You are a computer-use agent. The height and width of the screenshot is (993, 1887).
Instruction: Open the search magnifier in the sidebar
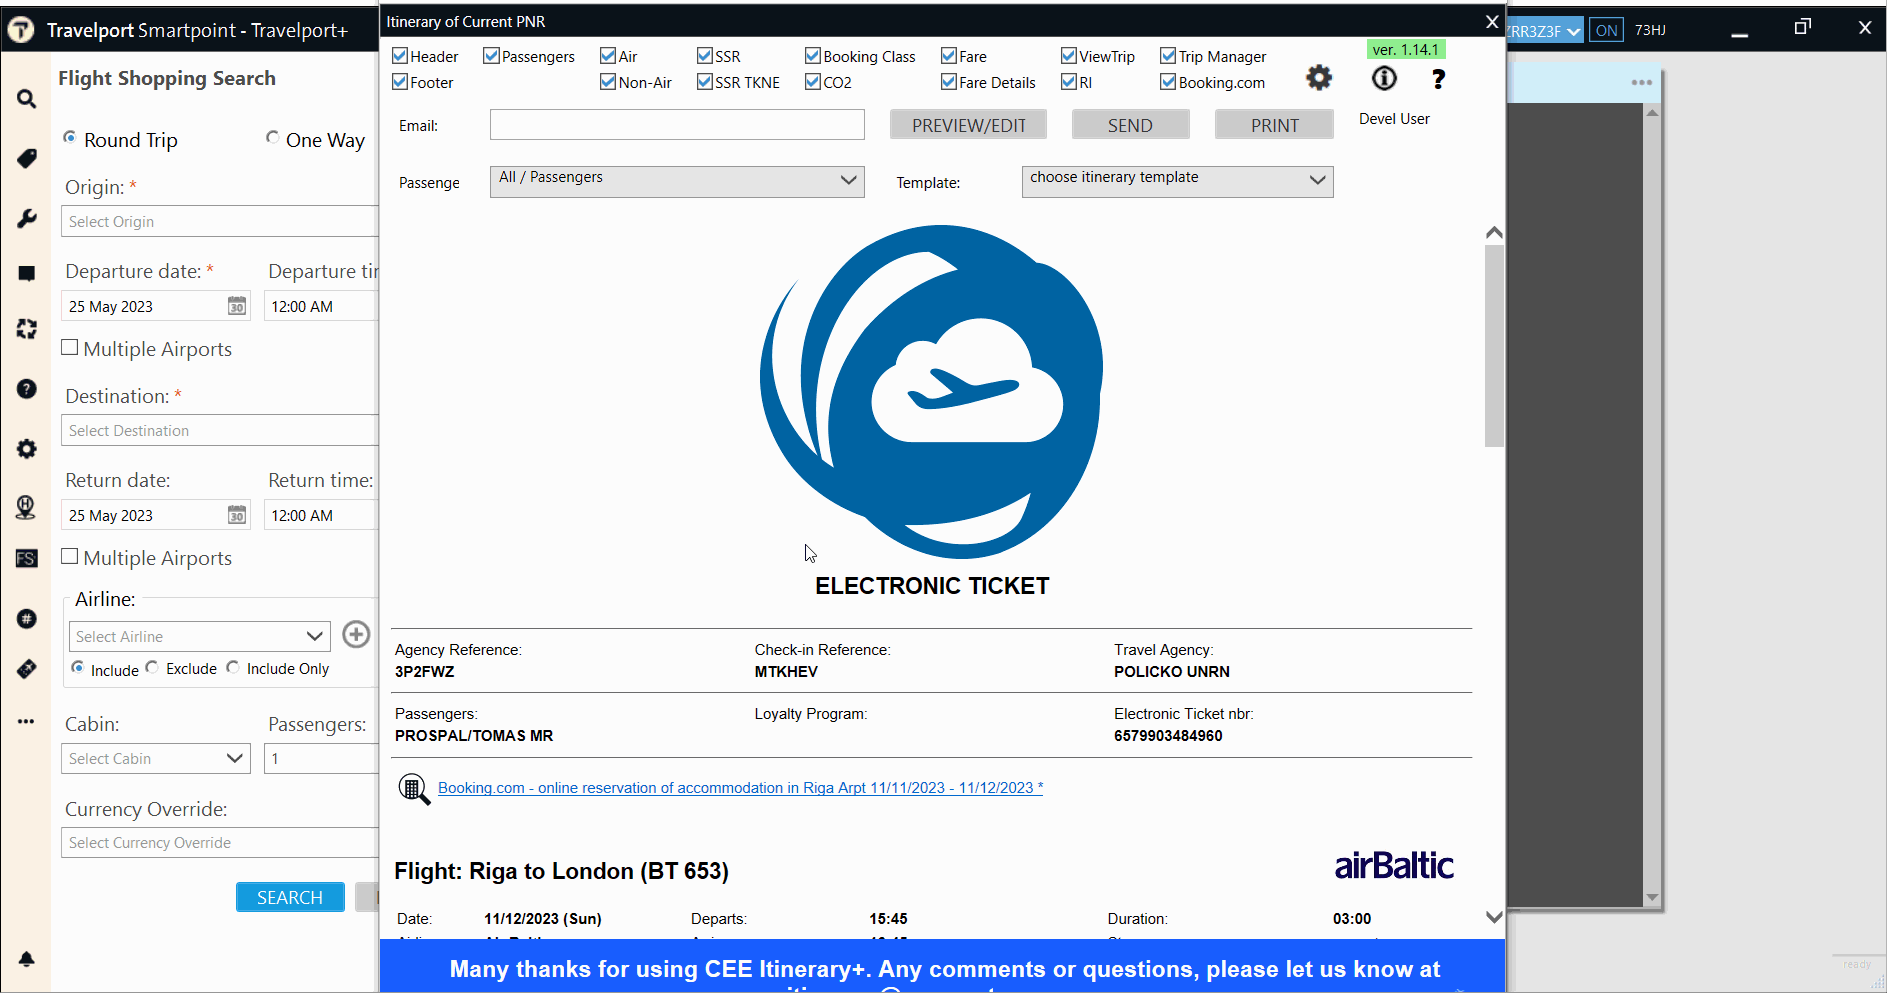(x=27, y=99)
